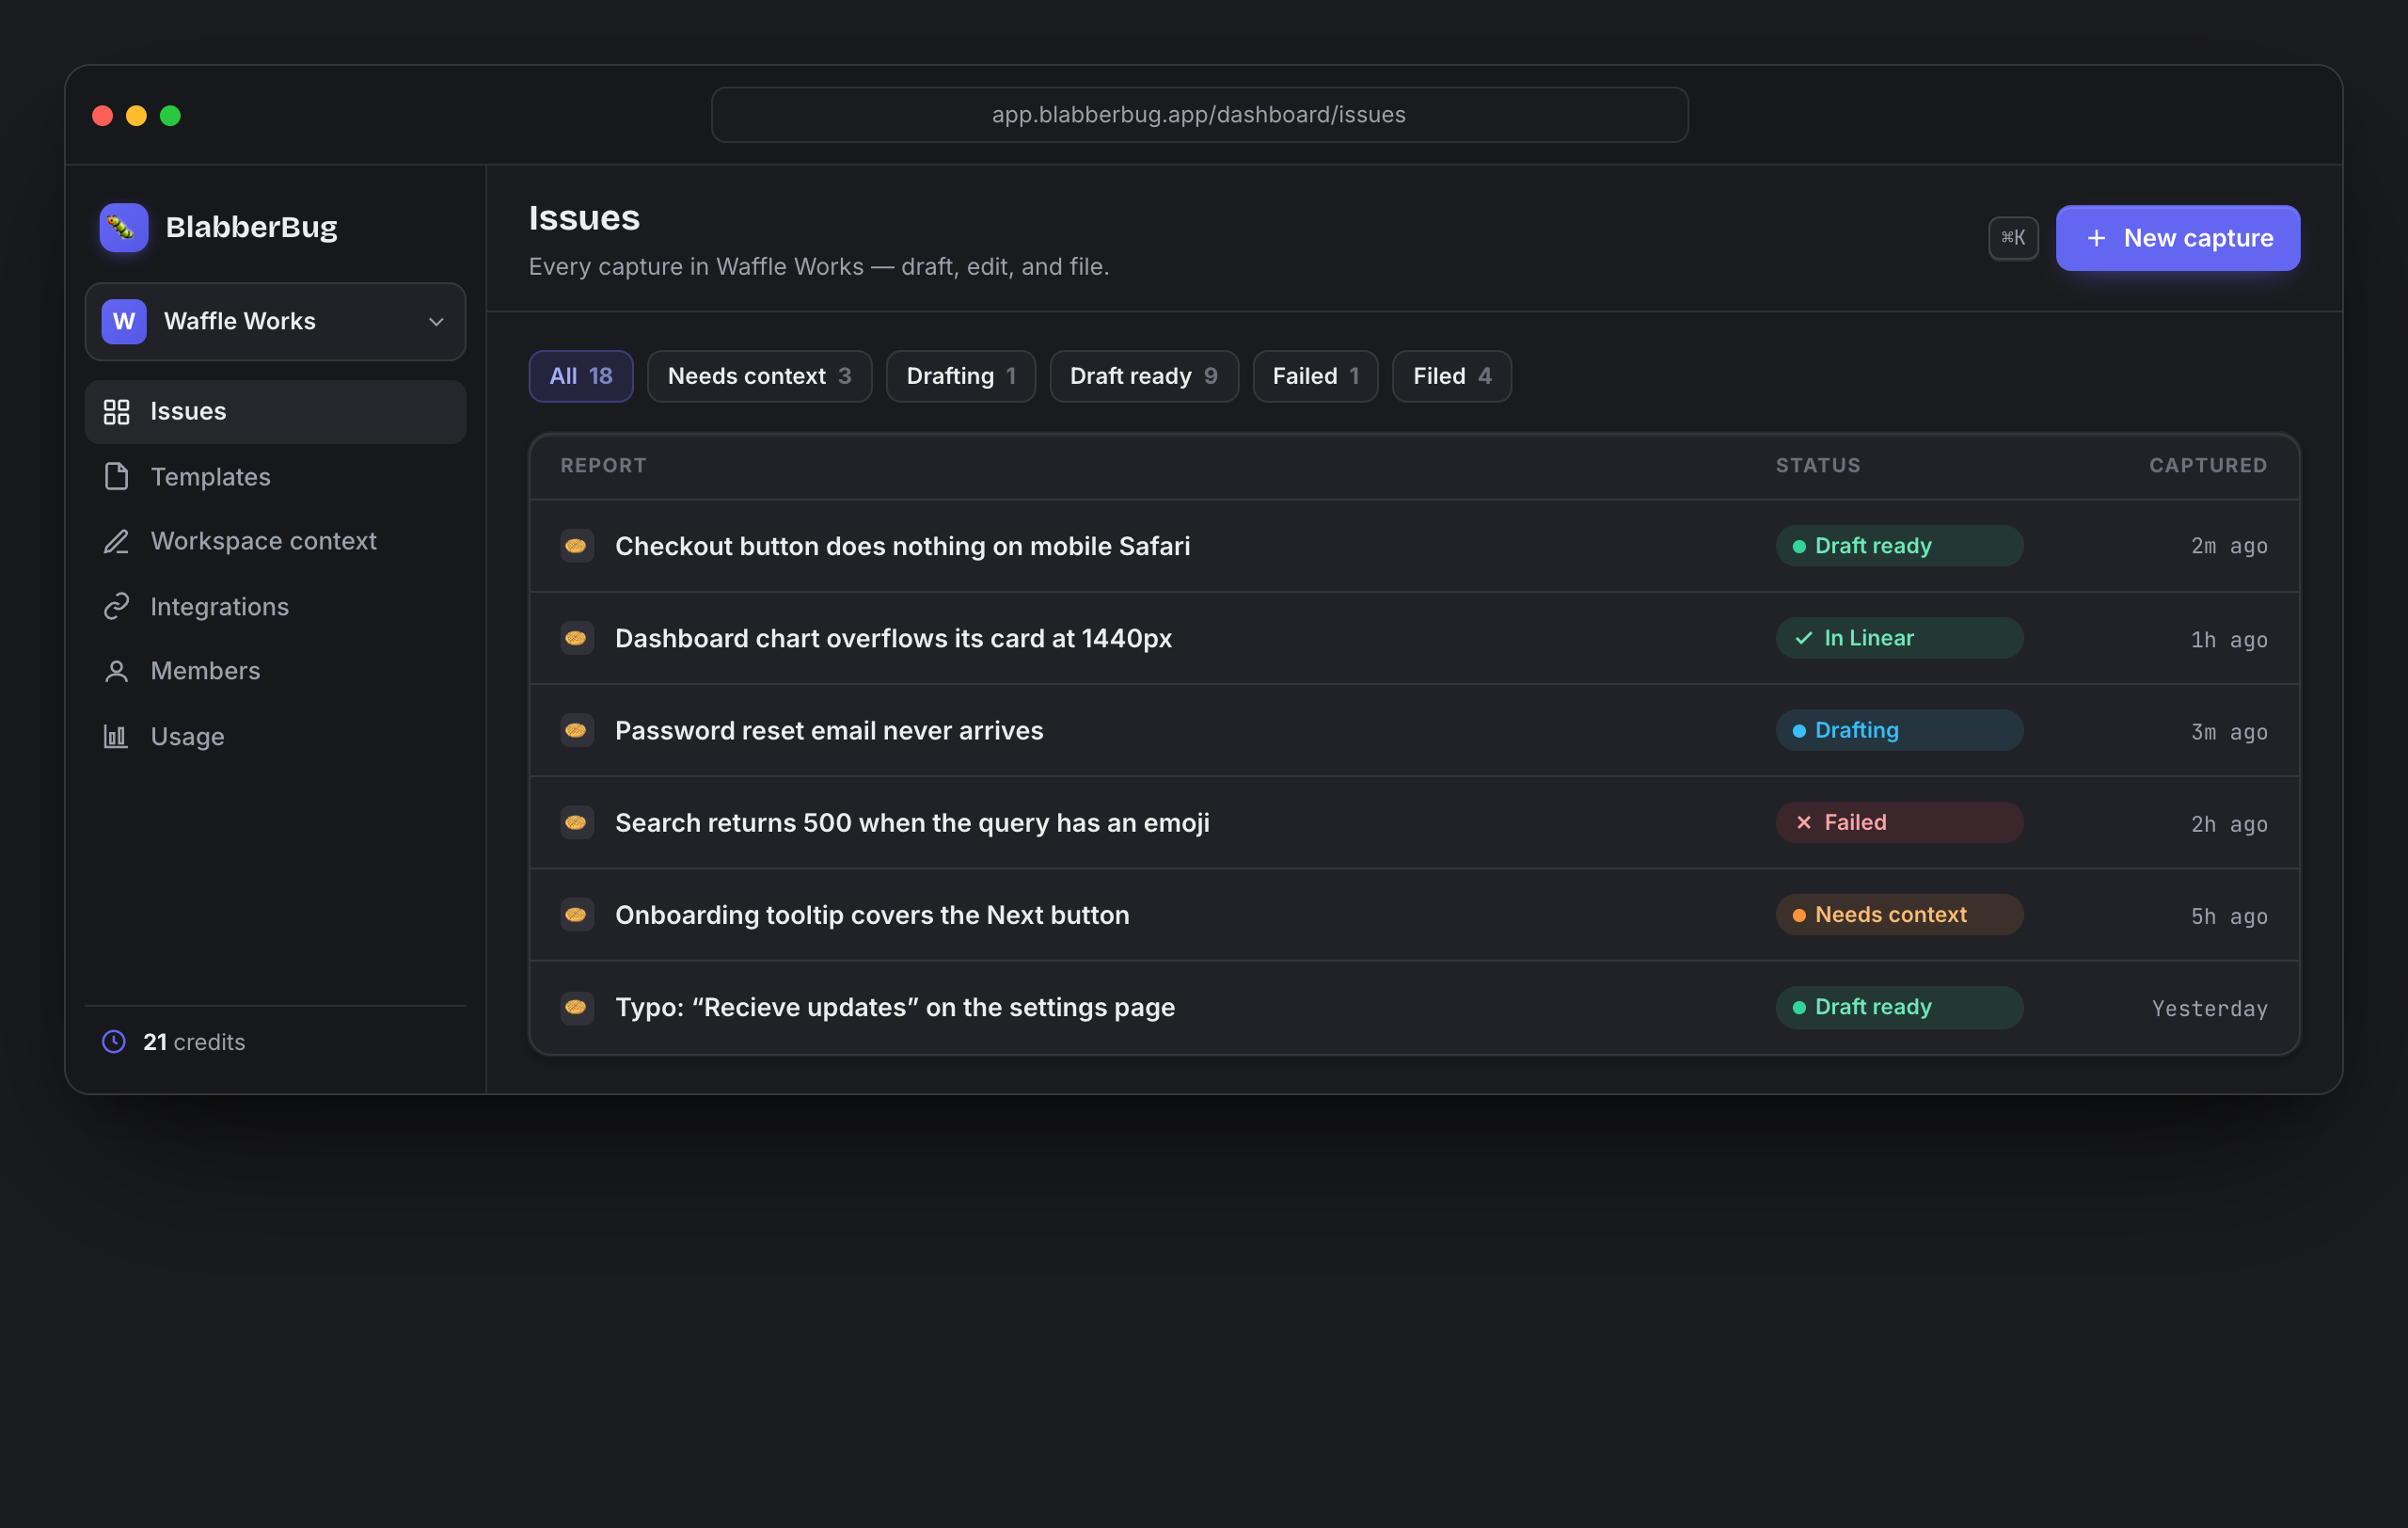Click Draft ready badge on Typo row
Viewport: 2408px width, 1528px height.
tap(1899, 1007)
